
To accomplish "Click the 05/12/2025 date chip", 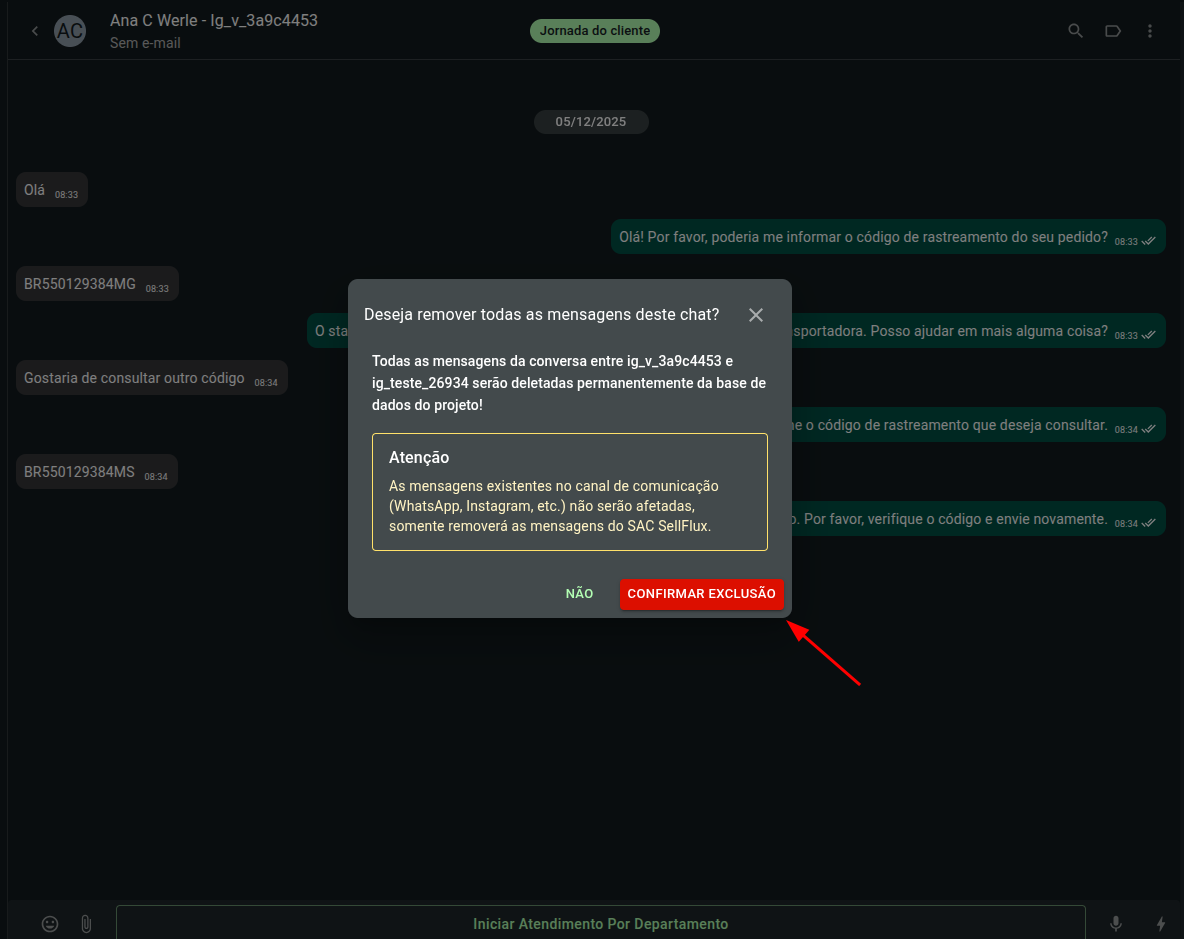I will tap(591, 122).
